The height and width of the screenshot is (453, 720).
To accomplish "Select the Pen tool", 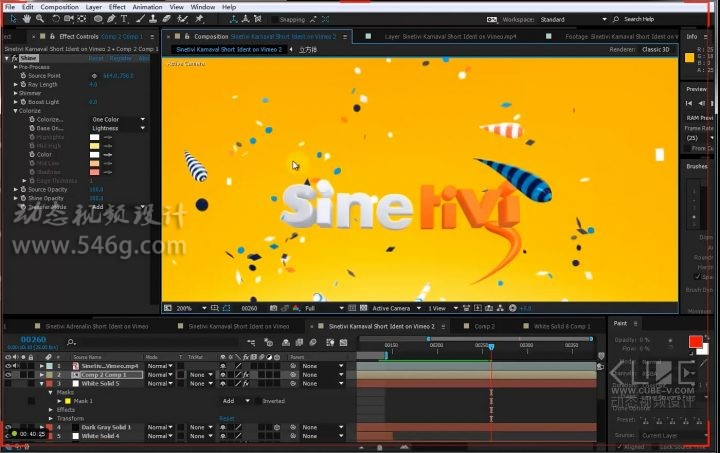I will coord(111,19).
